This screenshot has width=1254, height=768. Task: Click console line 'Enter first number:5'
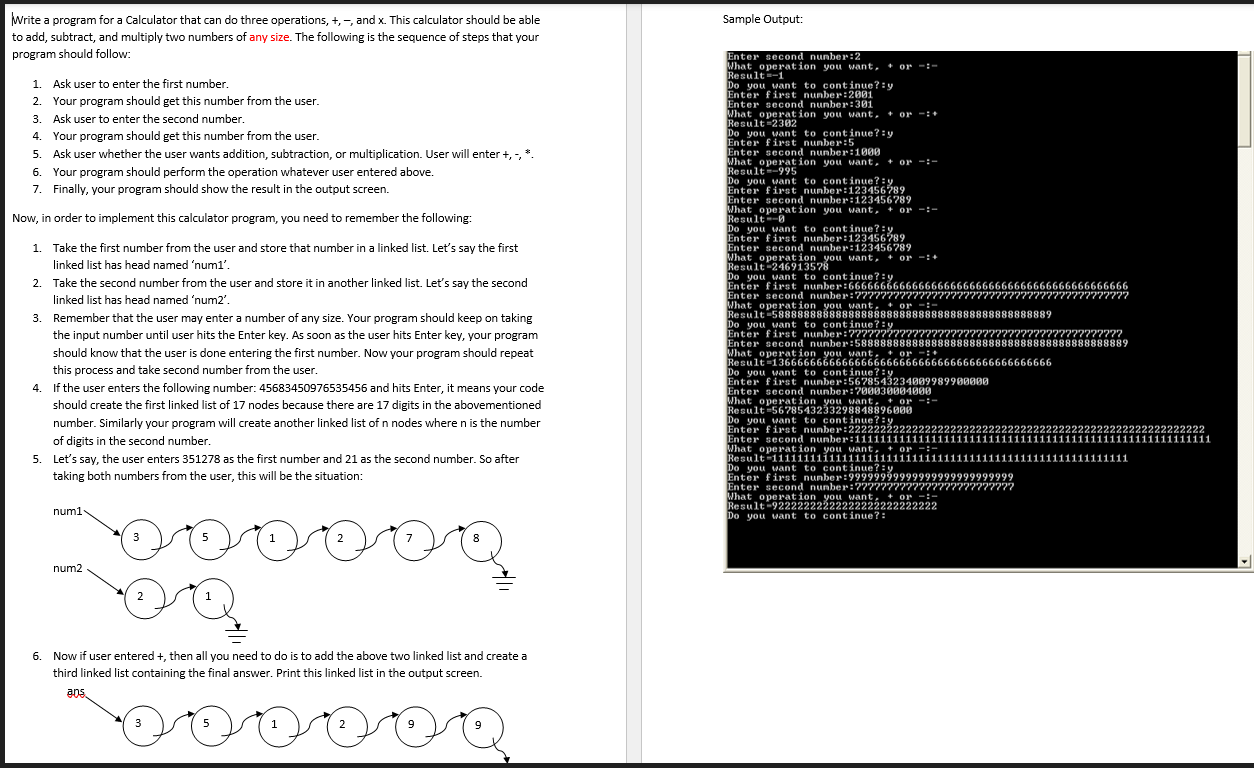point(791,142)
